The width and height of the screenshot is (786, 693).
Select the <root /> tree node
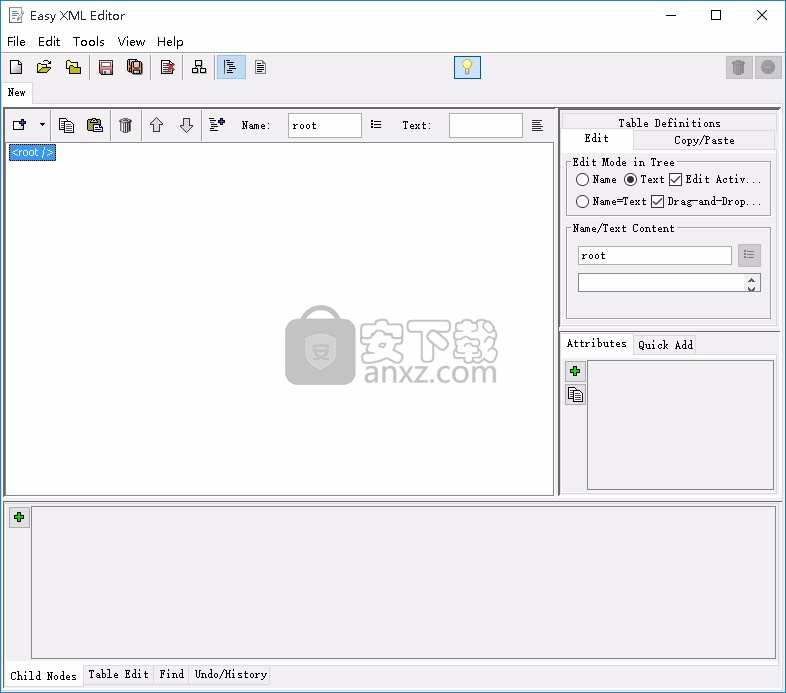point(32,152)
